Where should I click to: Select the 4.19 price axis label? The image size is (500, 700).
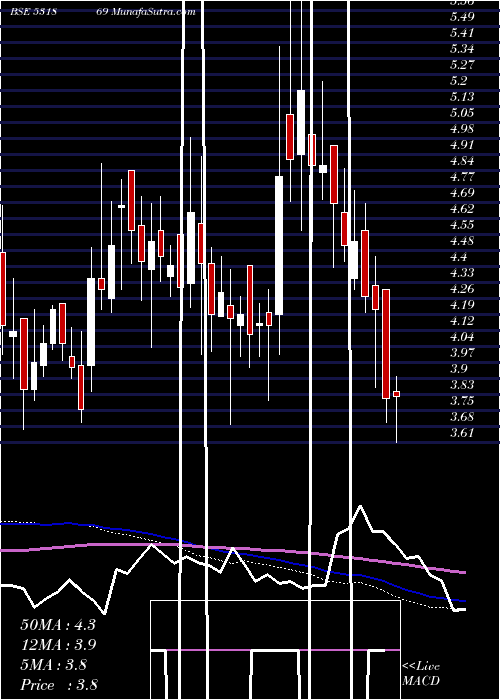pos(462,305)
